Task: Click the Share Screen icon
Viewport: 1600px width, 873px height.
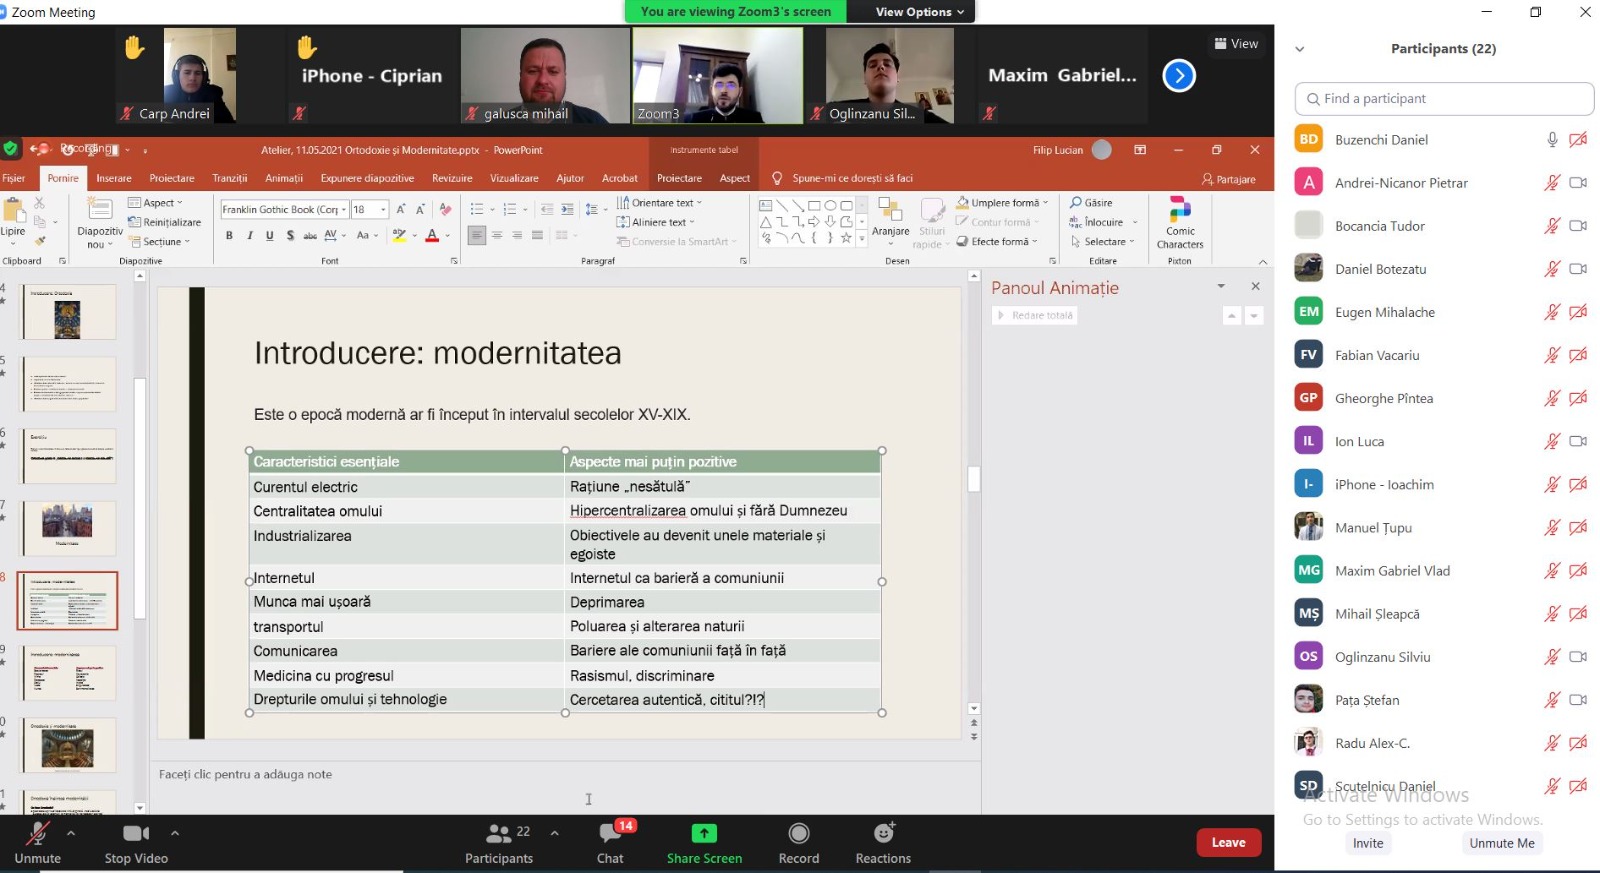Action: 704,834
